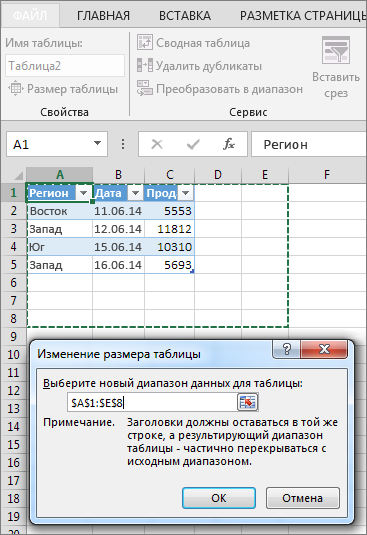Open the Регион column filter dropdown
367x535 pixels.
click(84, 193)
